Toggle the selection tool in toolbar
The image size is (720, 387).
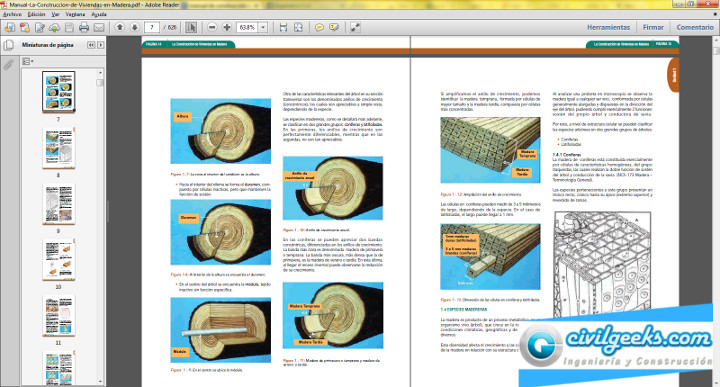(x=191, y=28)
